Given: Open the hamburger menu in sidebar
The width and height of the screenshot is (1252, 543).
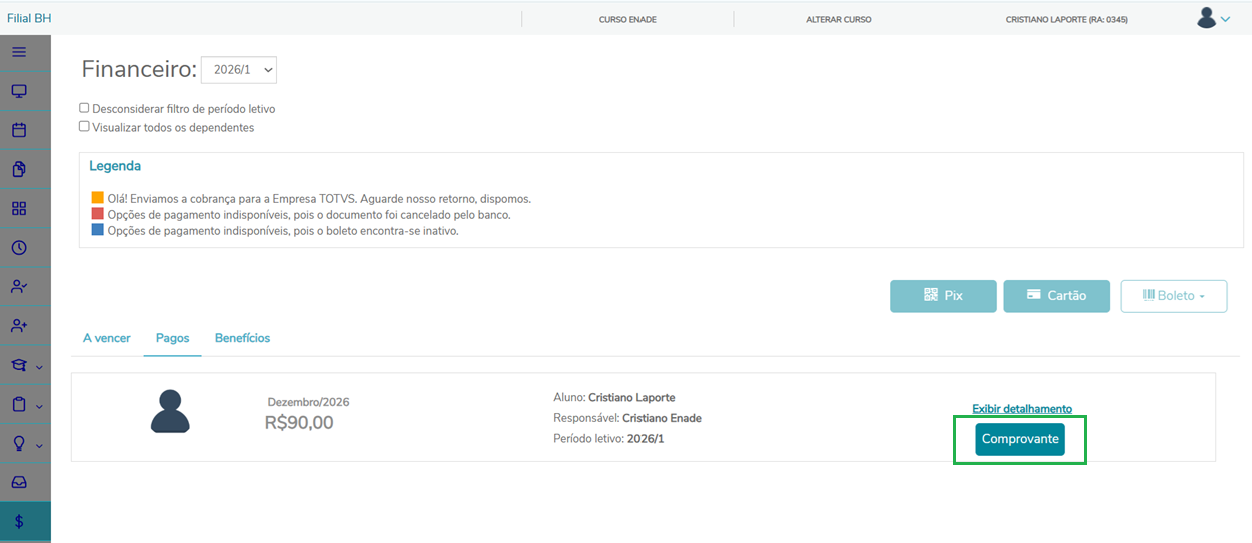Looking at the screenshot, I should [19, 52].
